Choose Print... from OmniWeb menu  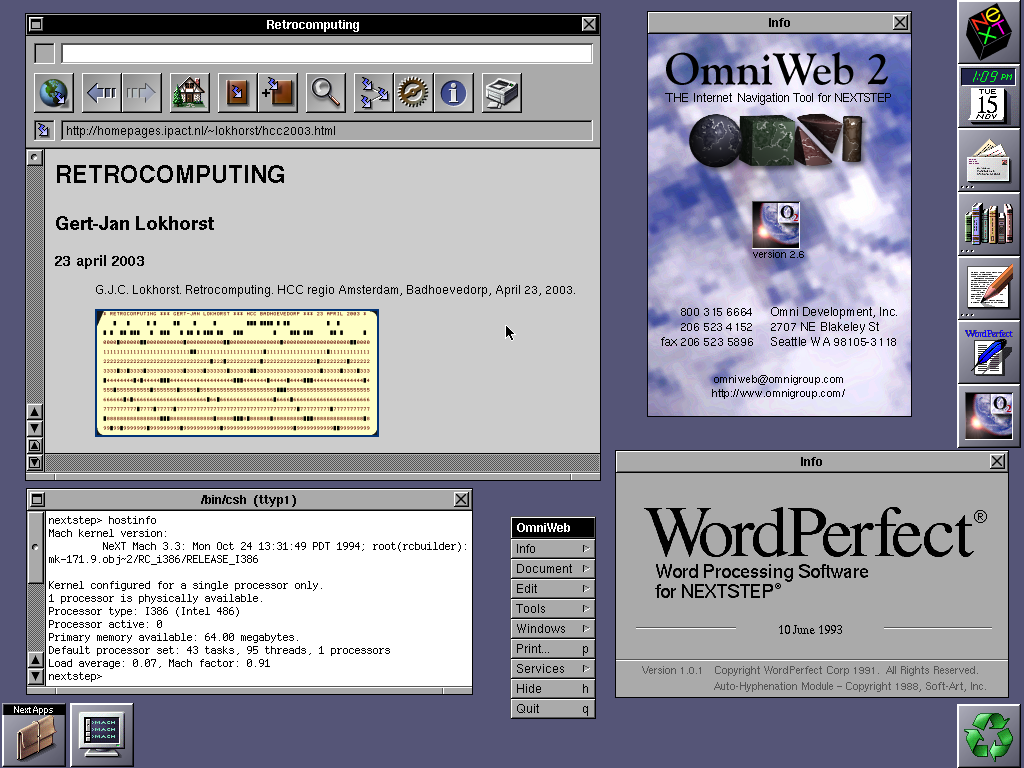[552, 648]
